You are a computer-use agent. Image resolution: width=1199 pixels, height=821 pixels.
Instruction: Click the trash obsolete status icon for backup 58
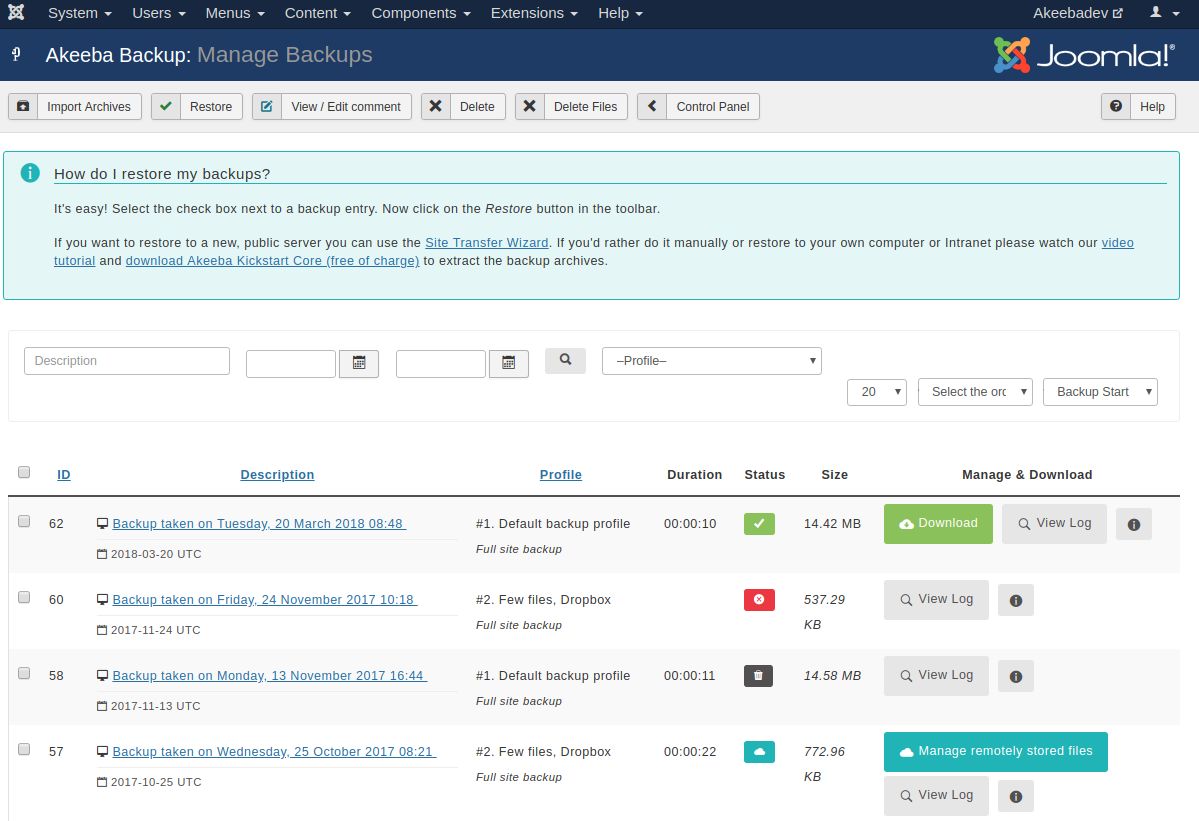759,675
